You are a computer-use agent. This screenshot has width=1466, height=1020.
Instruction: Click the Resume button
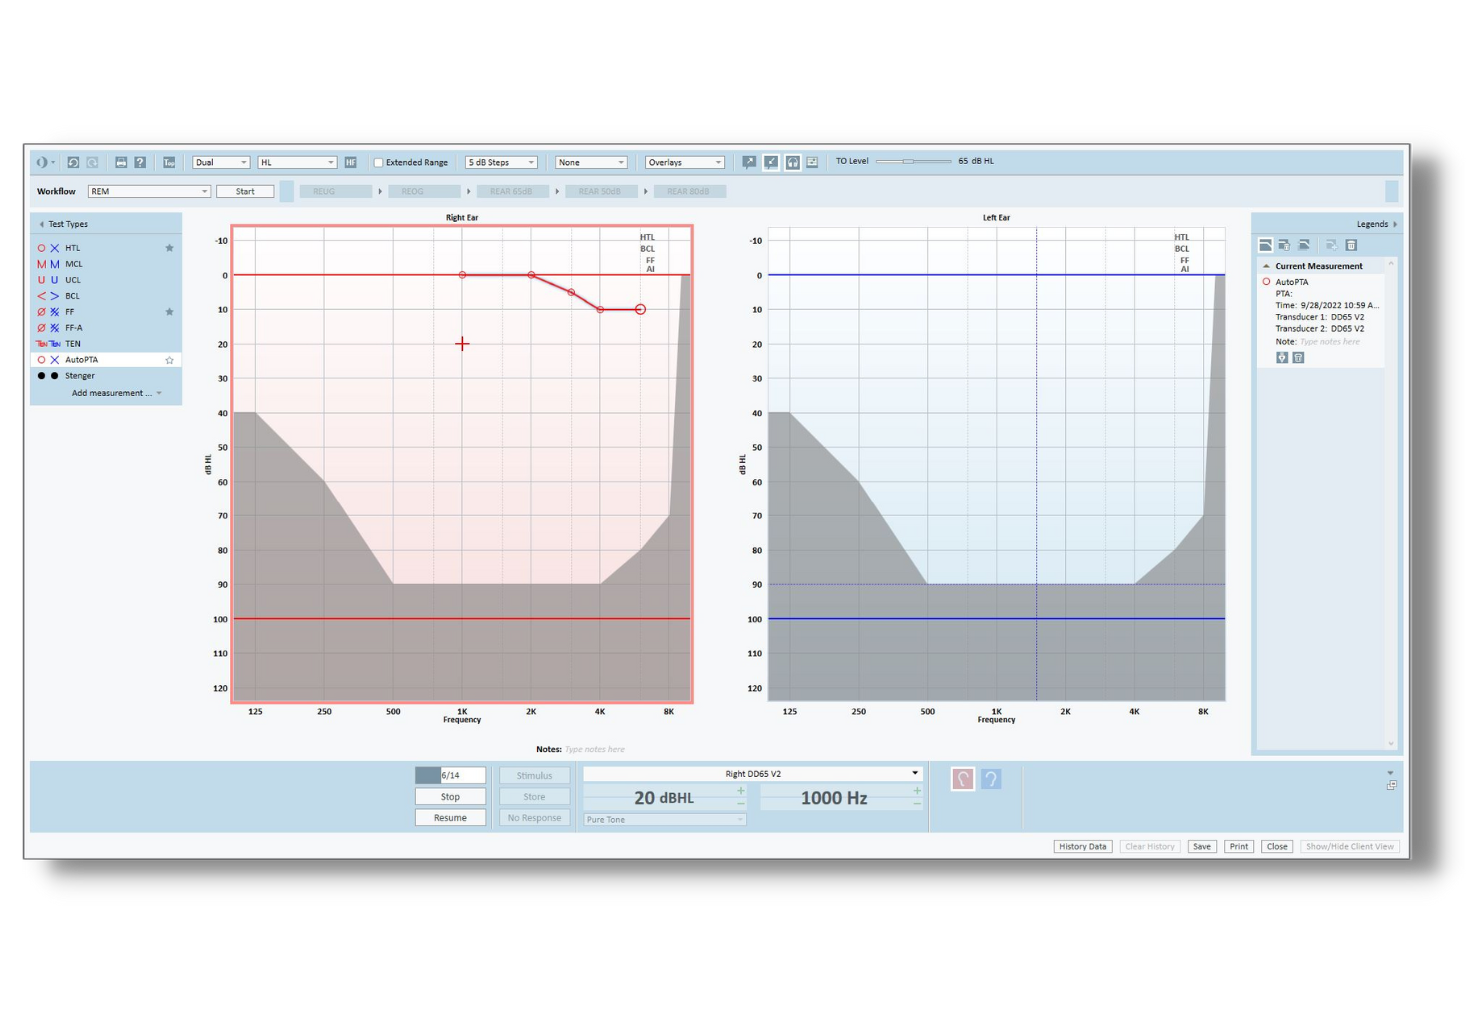449,817
